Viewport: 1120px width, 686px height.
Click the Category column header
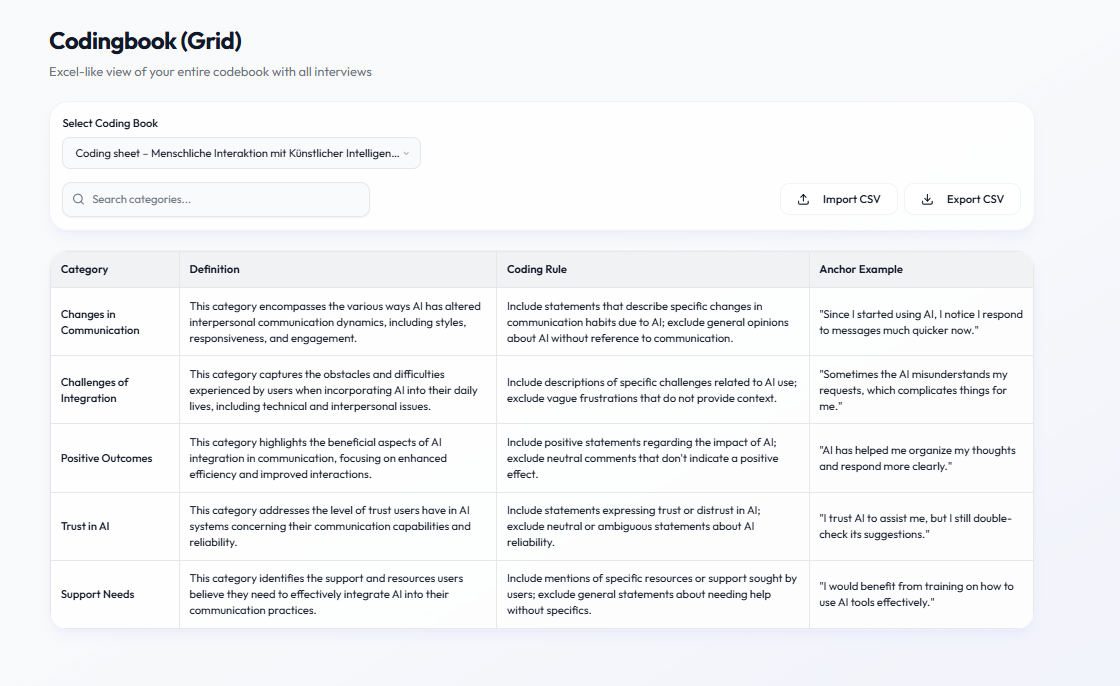click(x=85, y=269)
